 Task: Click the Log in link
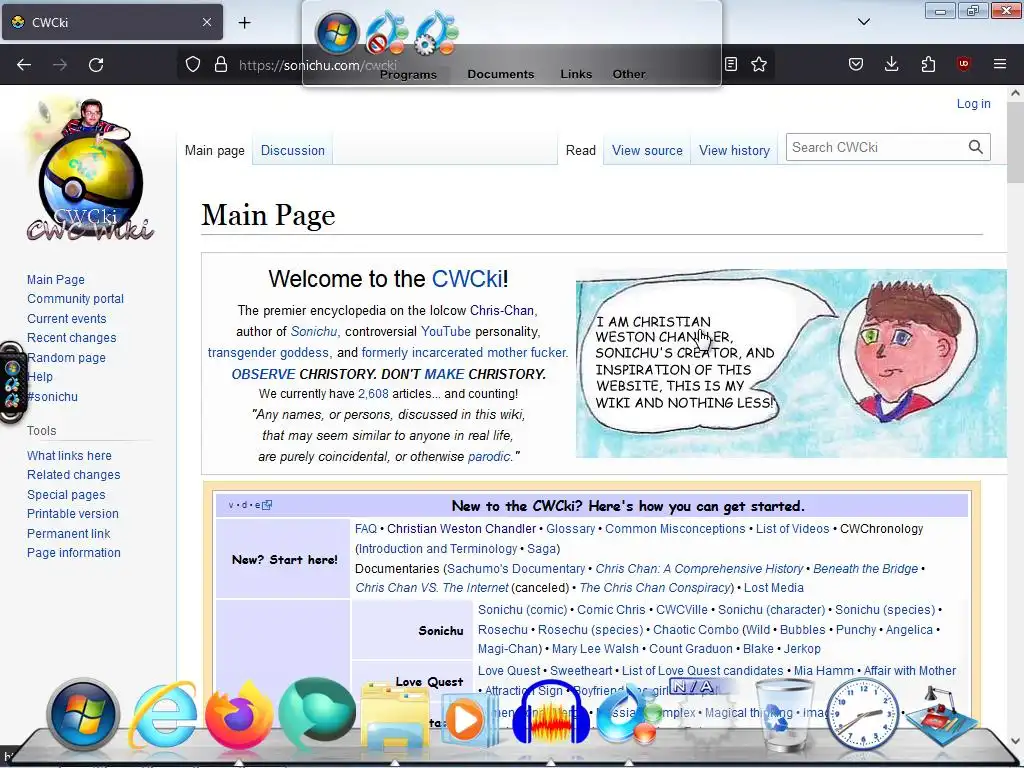(x=973, y=103)
